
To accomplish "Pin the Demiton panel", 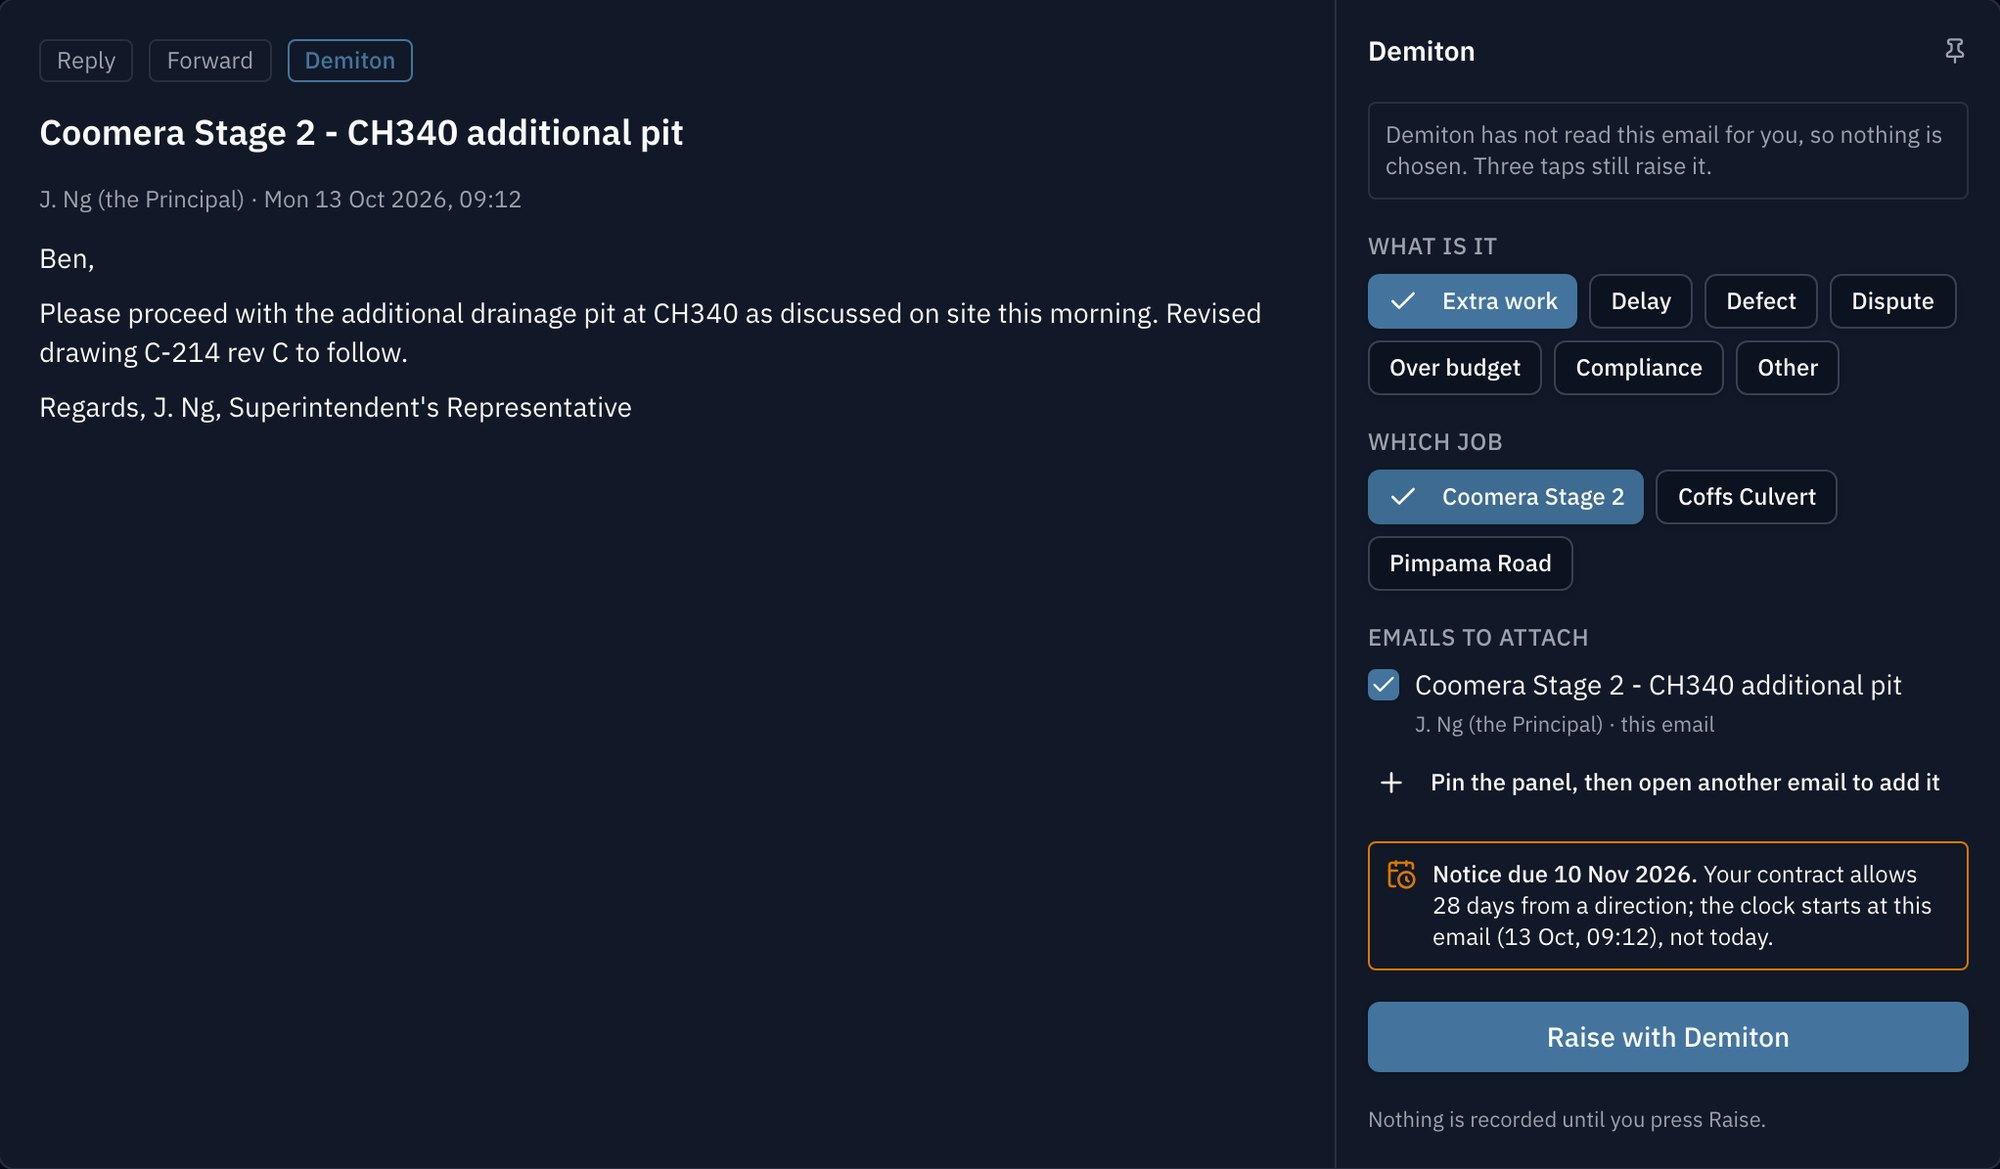I will click(x=1954, y=51).
